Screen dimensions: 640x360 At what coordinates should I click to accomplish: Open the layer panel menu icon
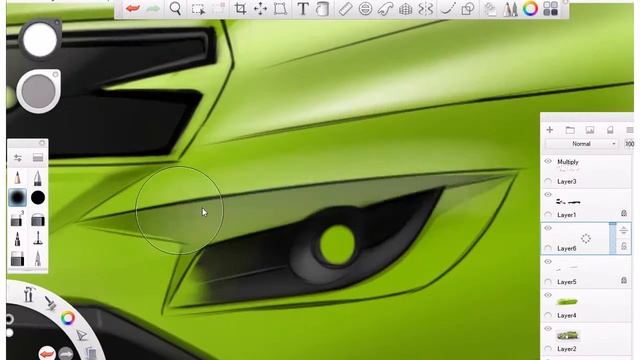630,130
